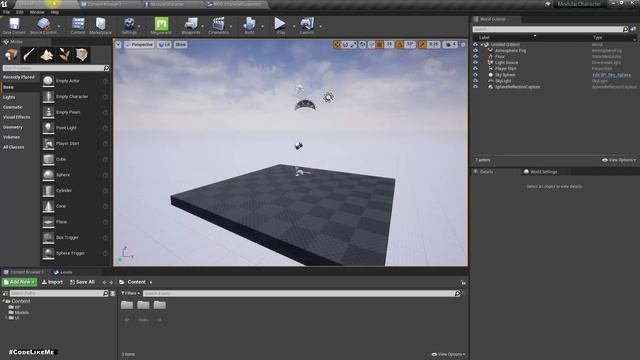Viewport: 640px width, 360px height.
Task: Open the scale snap value dropdown
Action: 434,44
